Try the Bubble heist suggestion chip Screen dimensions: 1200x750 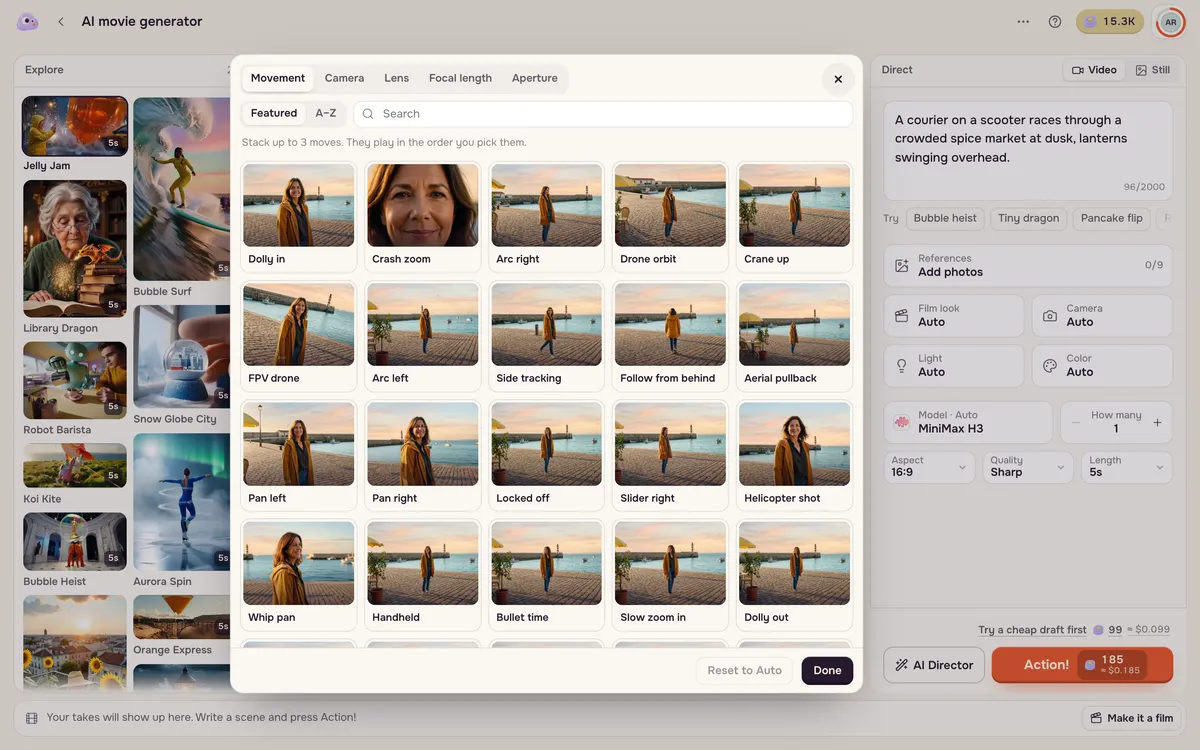(945, 218)
